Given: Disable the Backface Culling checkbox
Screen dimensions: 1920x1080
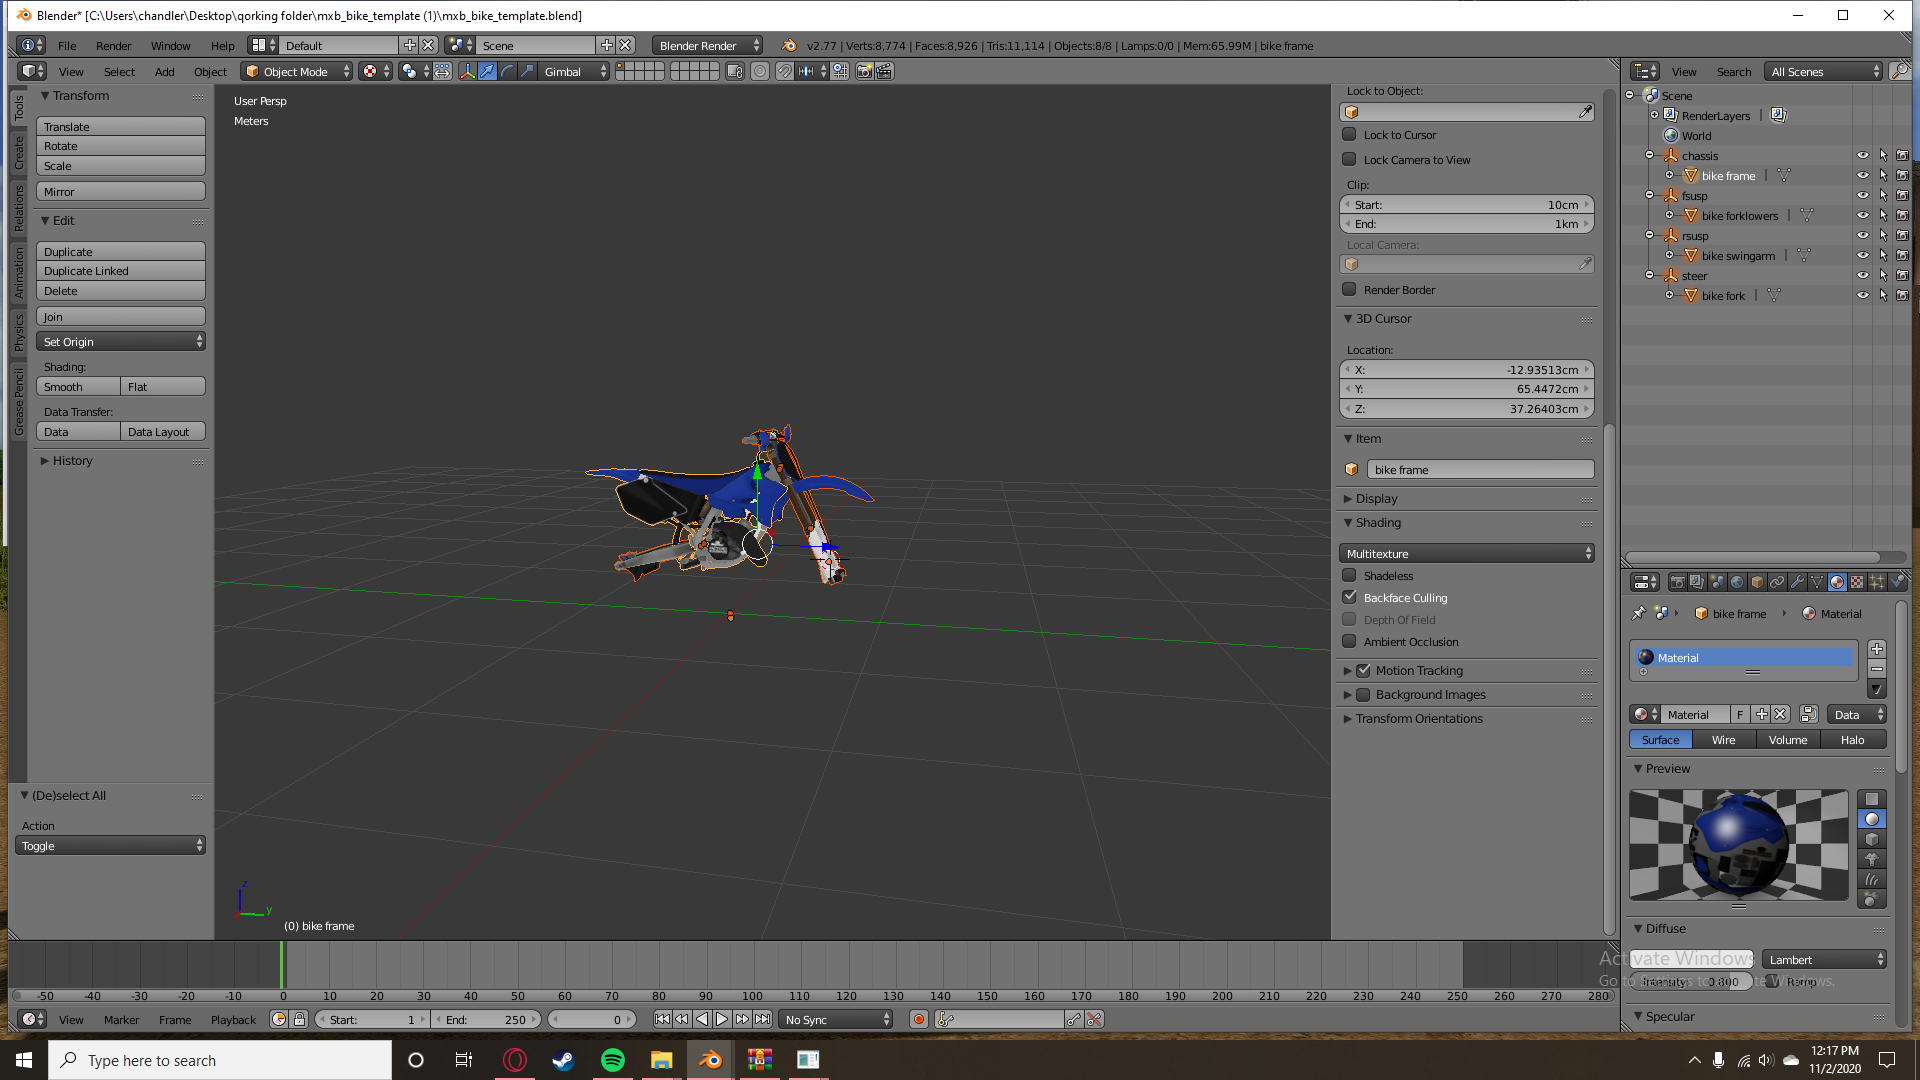Looking at the screenshot, I should (1349, 597).
